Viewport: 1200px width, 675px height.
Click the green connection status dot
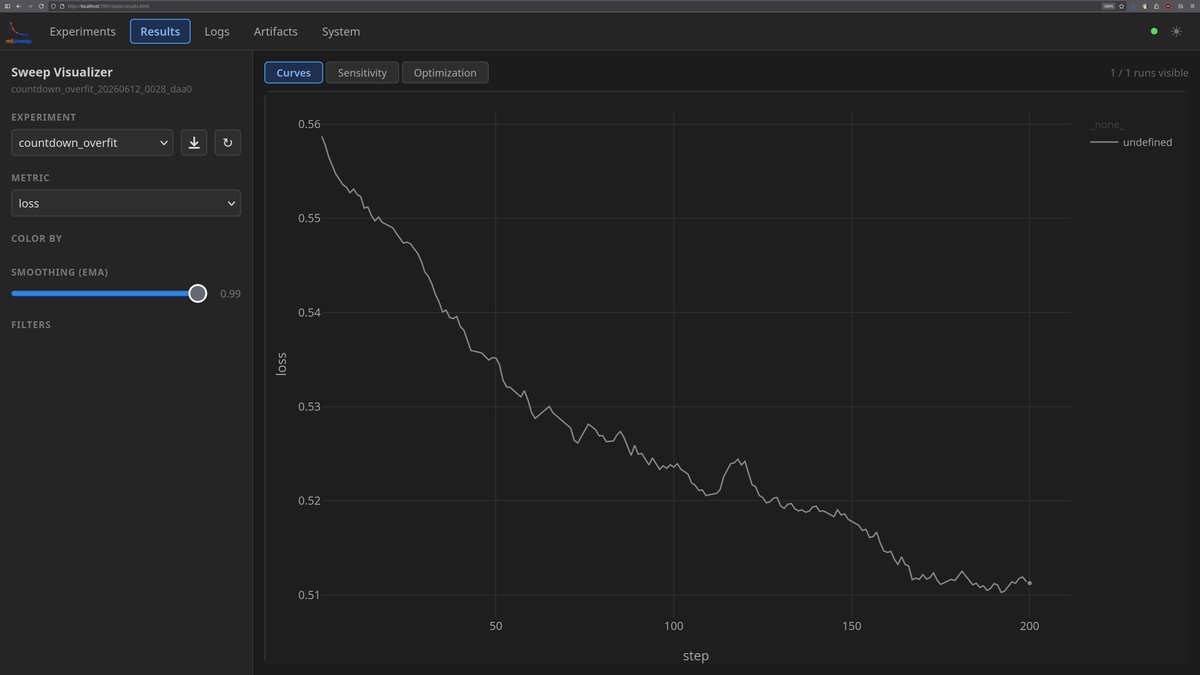click(1154, 31)
